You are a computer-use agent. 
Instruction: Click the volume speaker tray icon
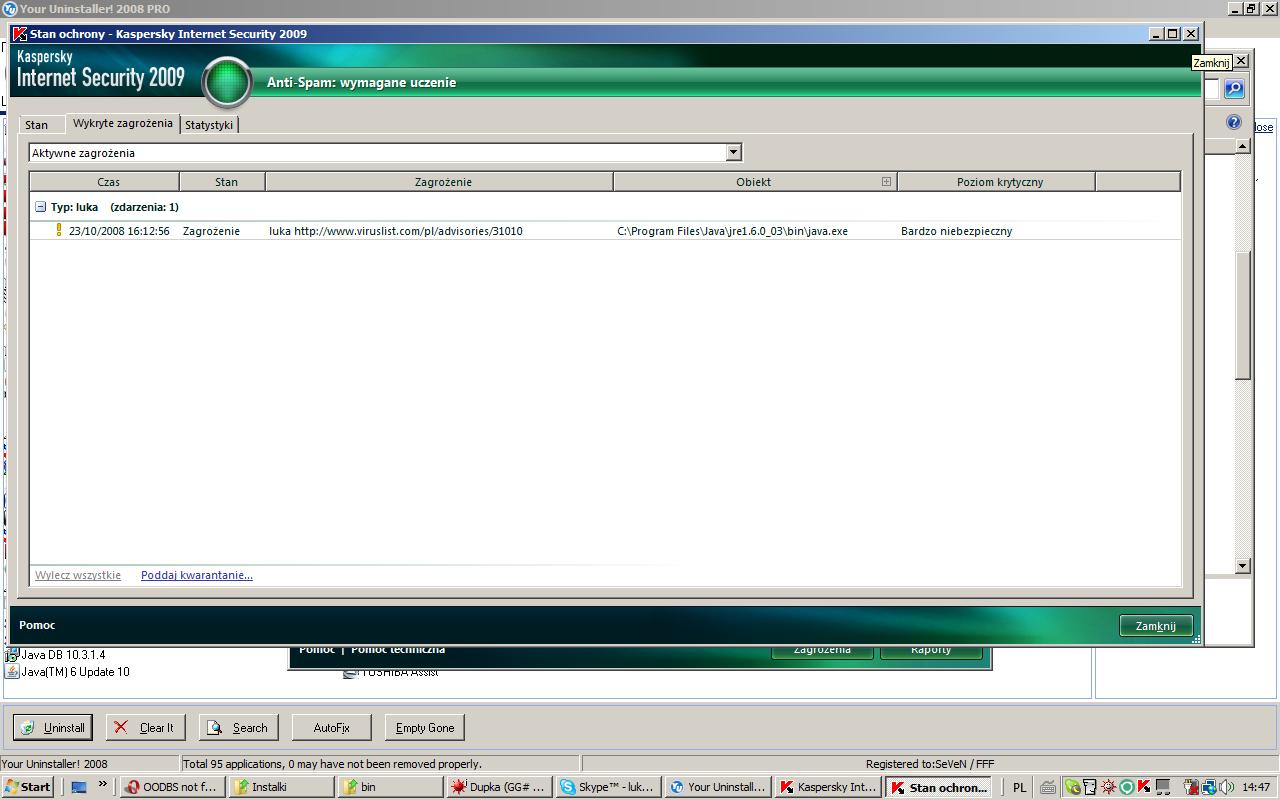(1226, 787)
